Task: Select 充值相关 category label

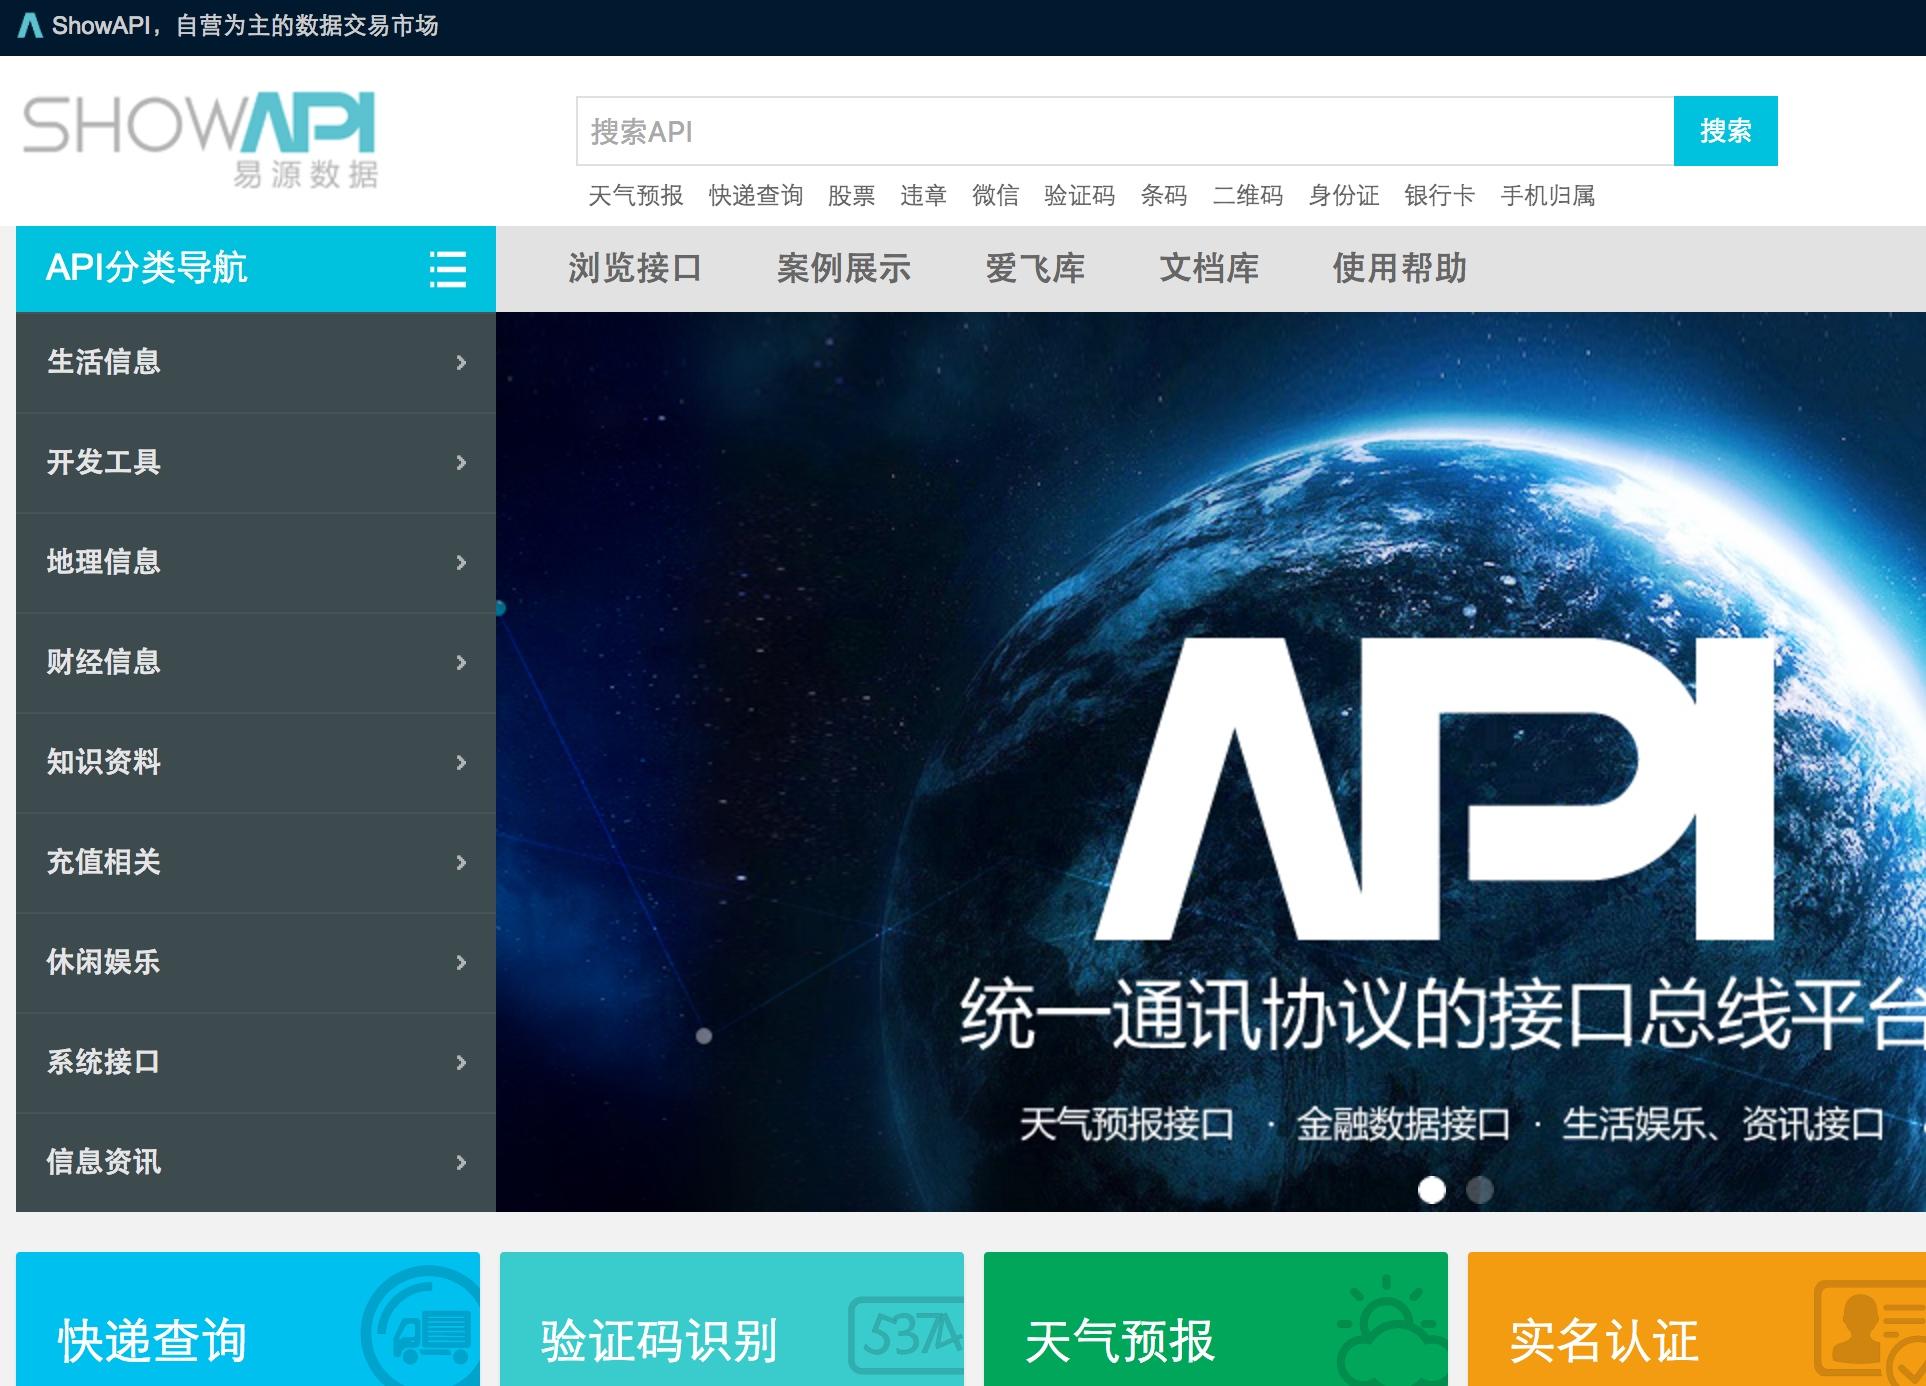Action: pyautogui.click(x=104, y=862)
